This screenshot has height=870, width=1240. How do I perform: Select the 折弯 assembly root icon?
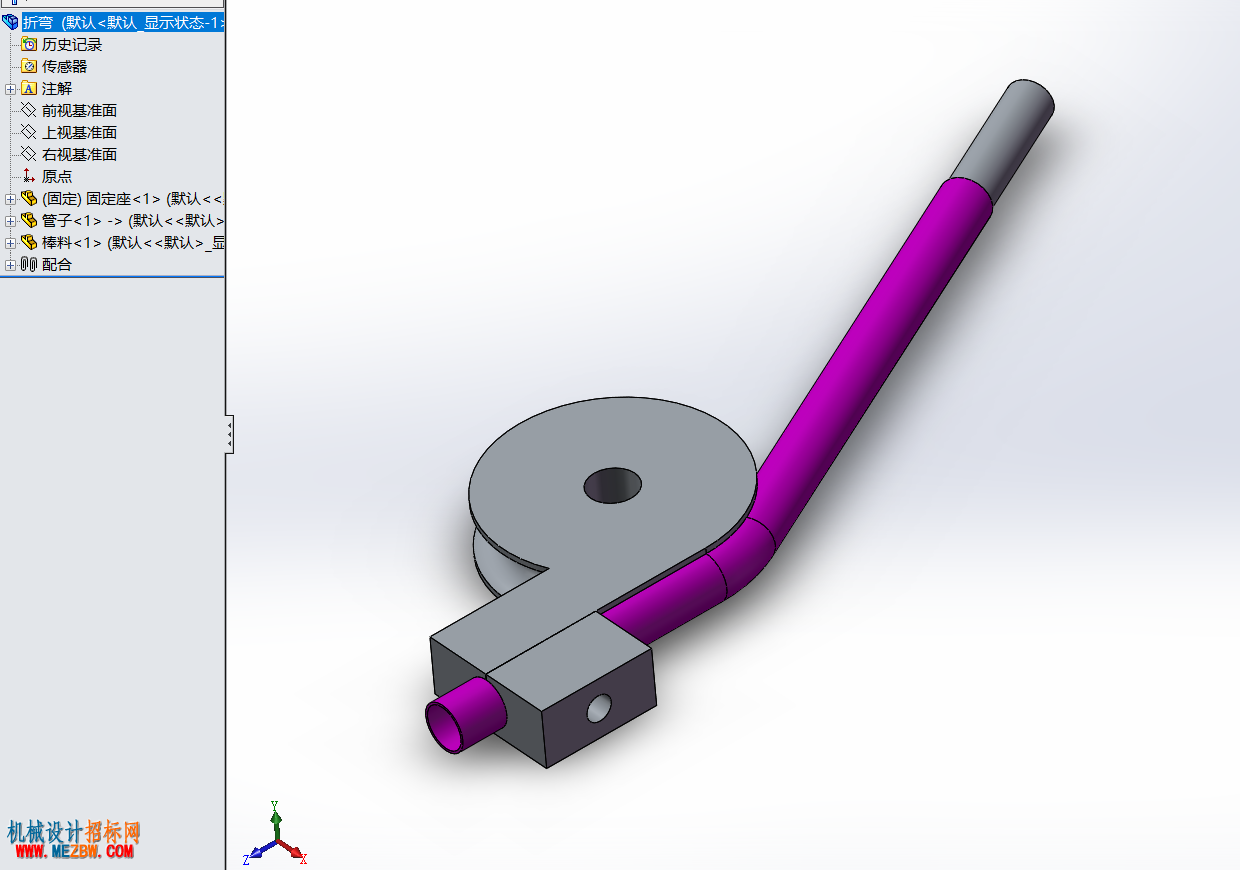[x=11, y=22]
